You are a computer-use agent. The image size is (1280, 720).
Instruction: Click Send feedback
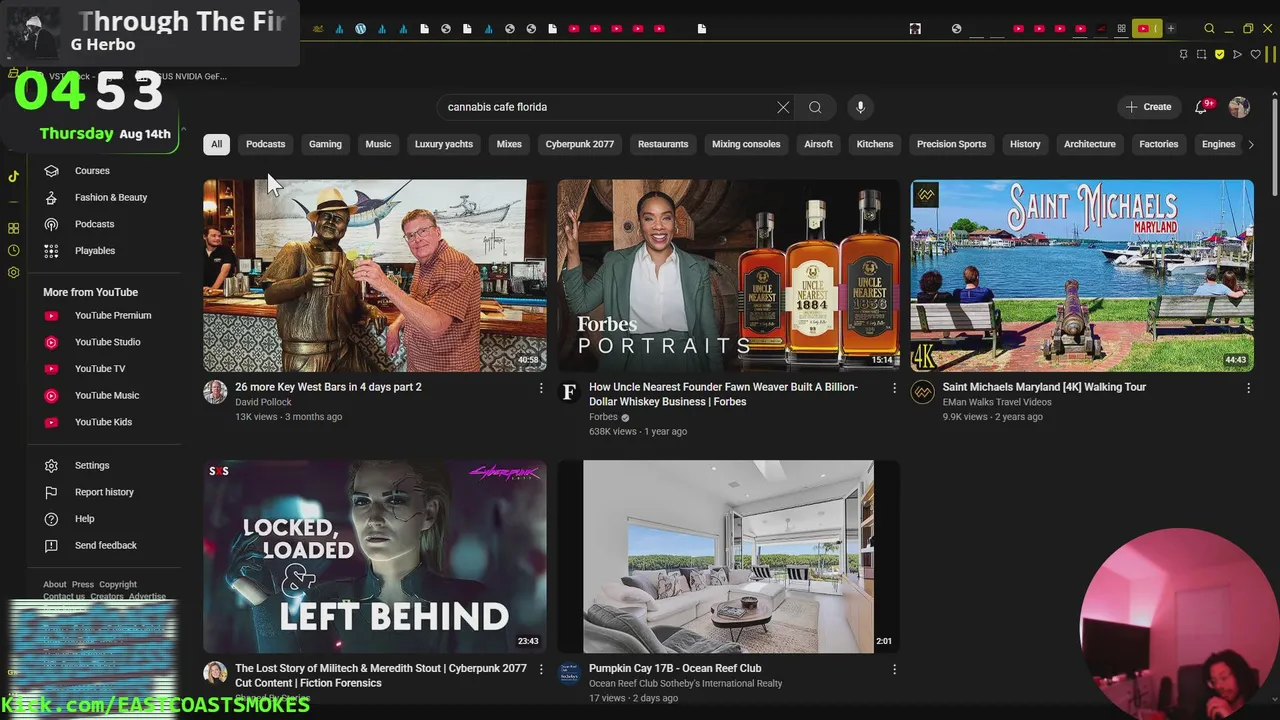[x=105, y=546]
